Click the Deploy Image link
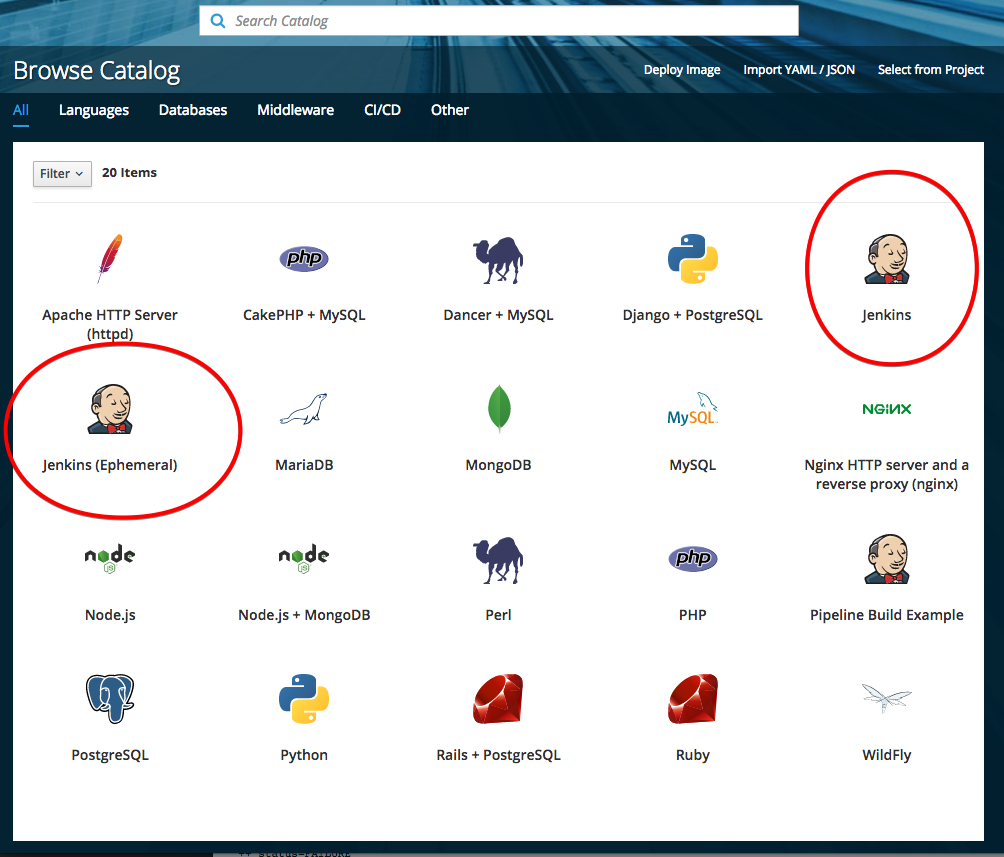 click(682, 70)
